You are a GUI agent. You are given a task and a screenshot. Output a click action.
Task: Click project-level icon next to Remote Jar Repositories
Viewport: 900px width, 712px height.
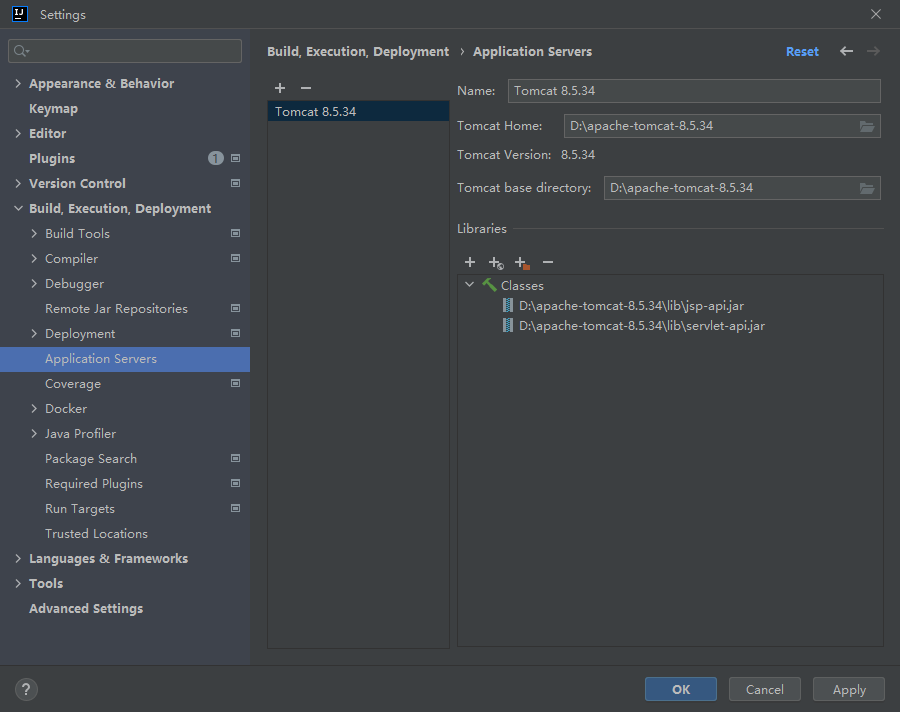tap(235, 308)
